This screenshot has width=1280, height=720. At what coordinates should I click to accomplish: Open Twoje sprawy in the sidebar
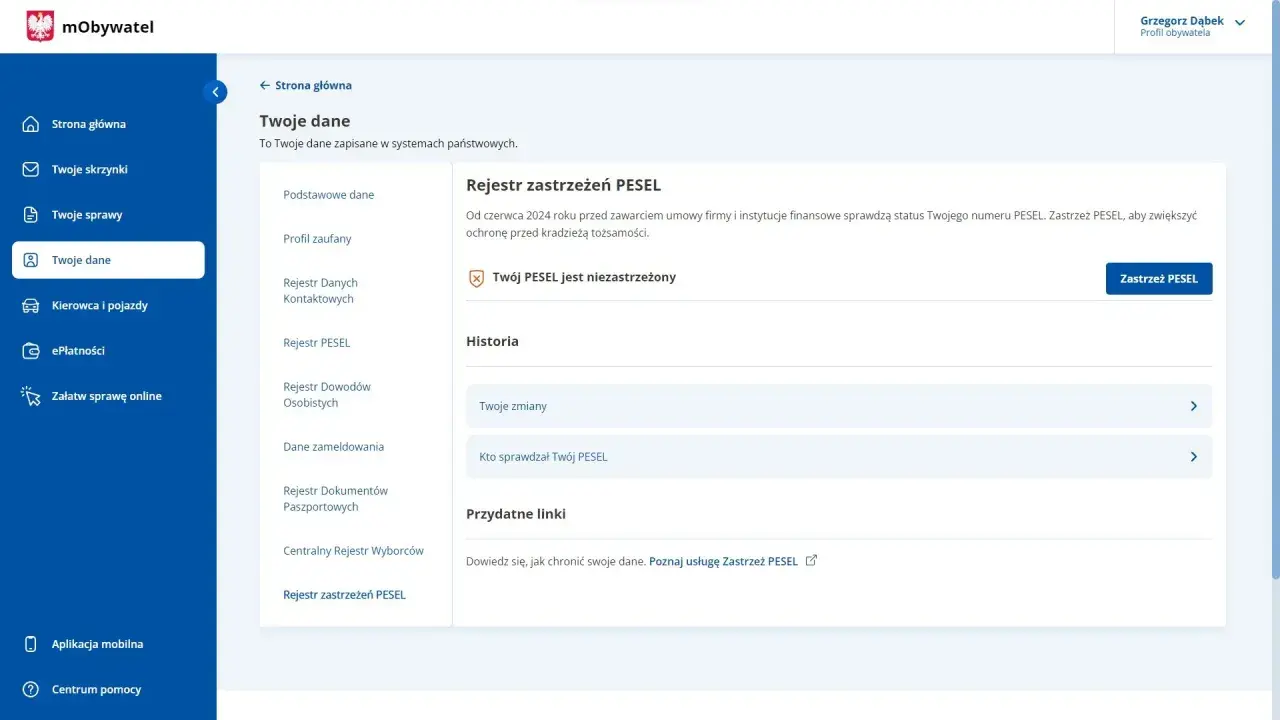point(108,215)
